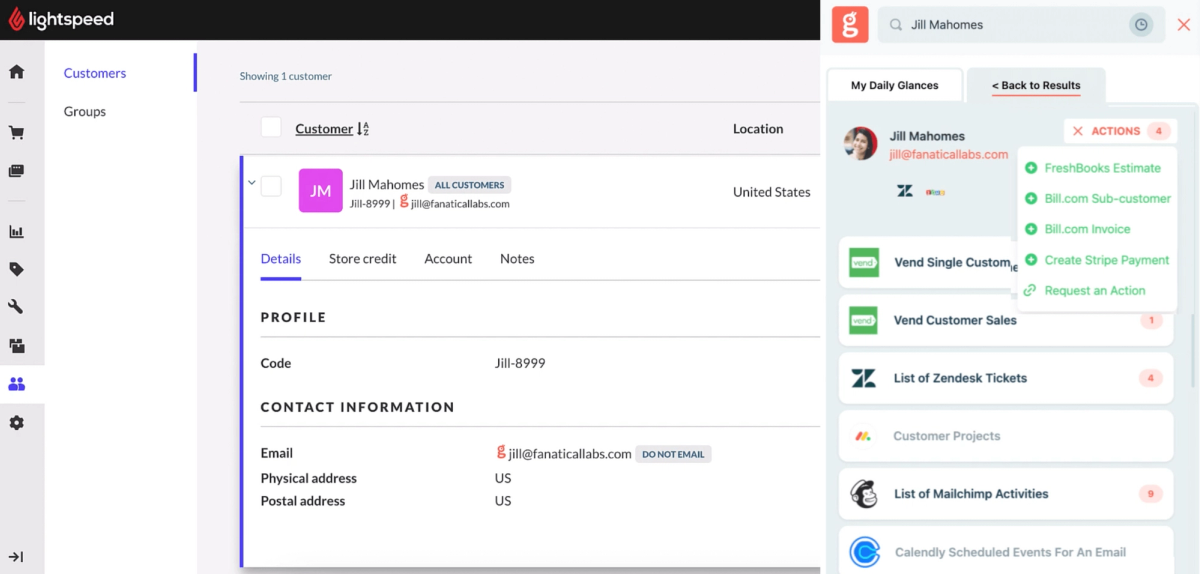This screenshot has width=1200, height=574.
Task: Open search history clock icon
Action: coord(1141,25)
